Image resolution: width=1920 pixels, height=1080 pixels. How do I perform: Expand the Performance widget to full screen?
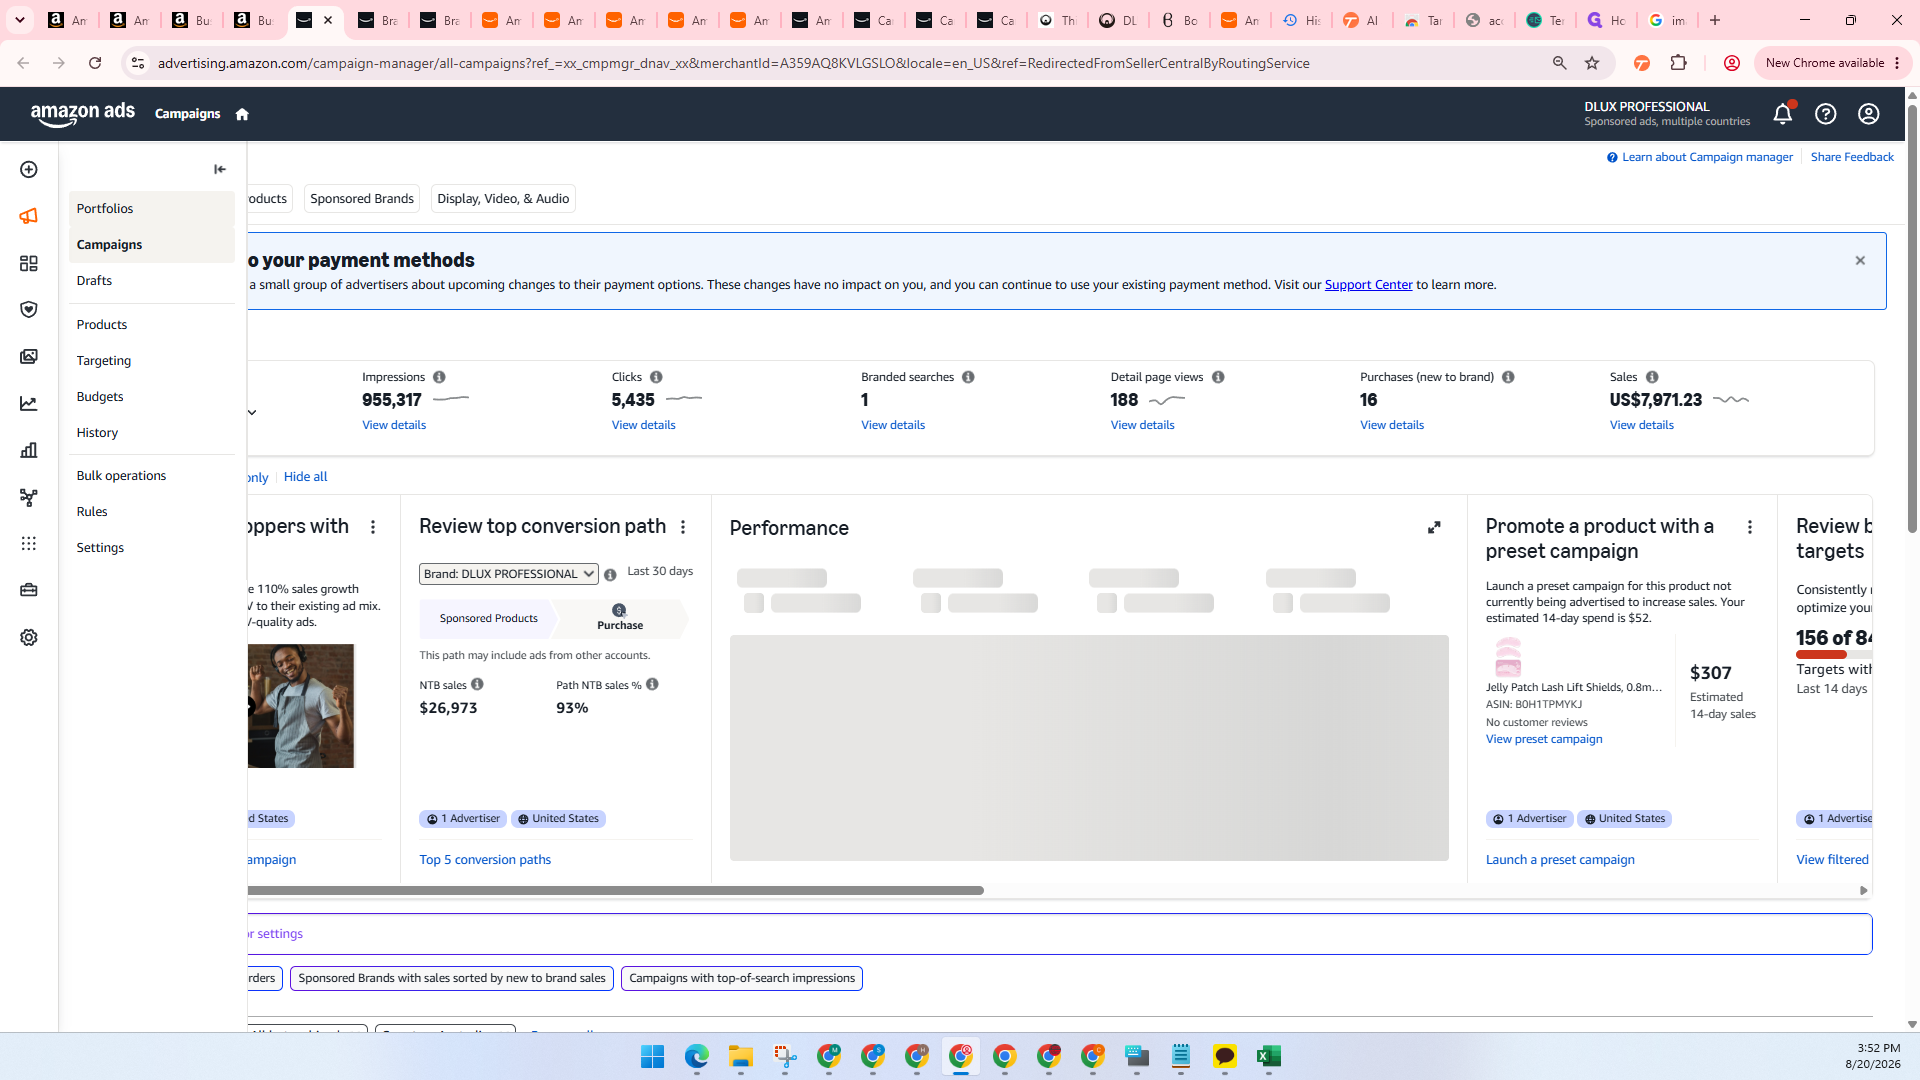(1434, 527)
